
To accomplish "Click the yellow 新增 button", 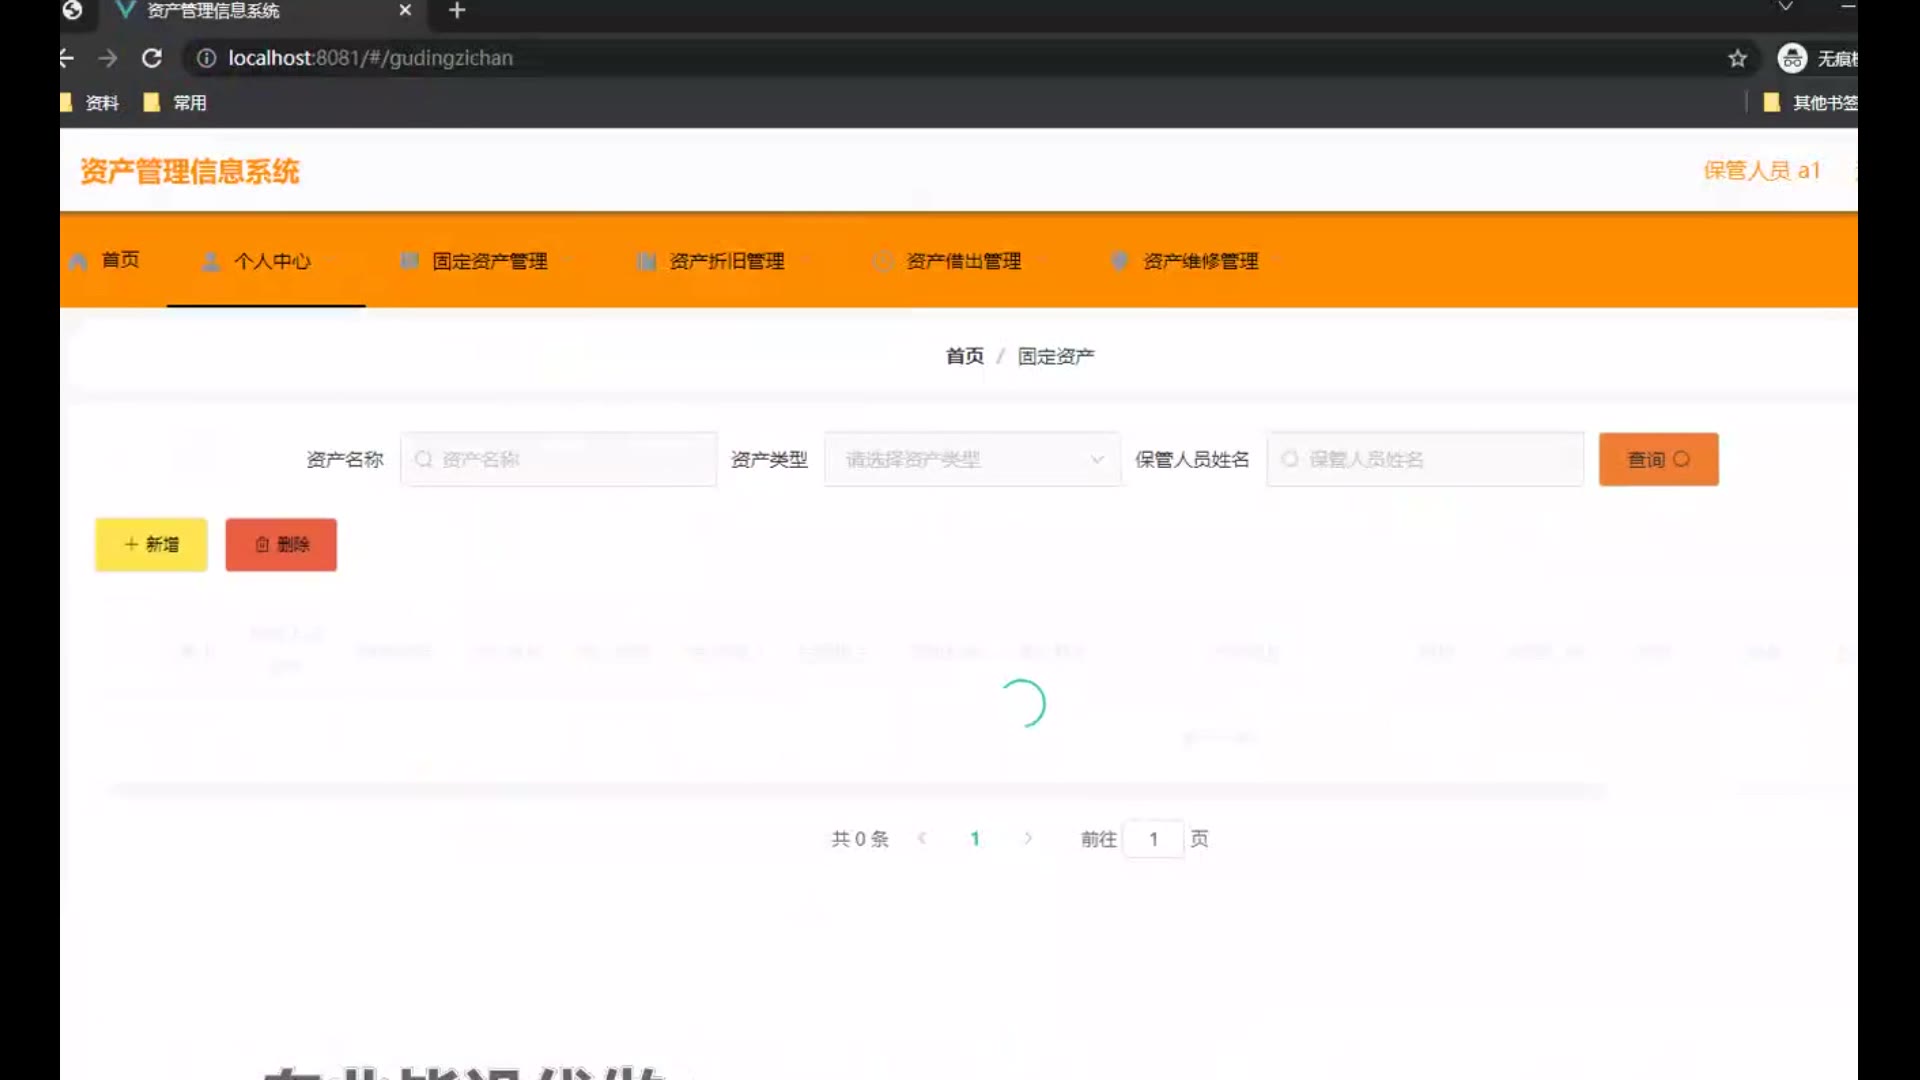I will pyautogui.click(x=151, y=544).
